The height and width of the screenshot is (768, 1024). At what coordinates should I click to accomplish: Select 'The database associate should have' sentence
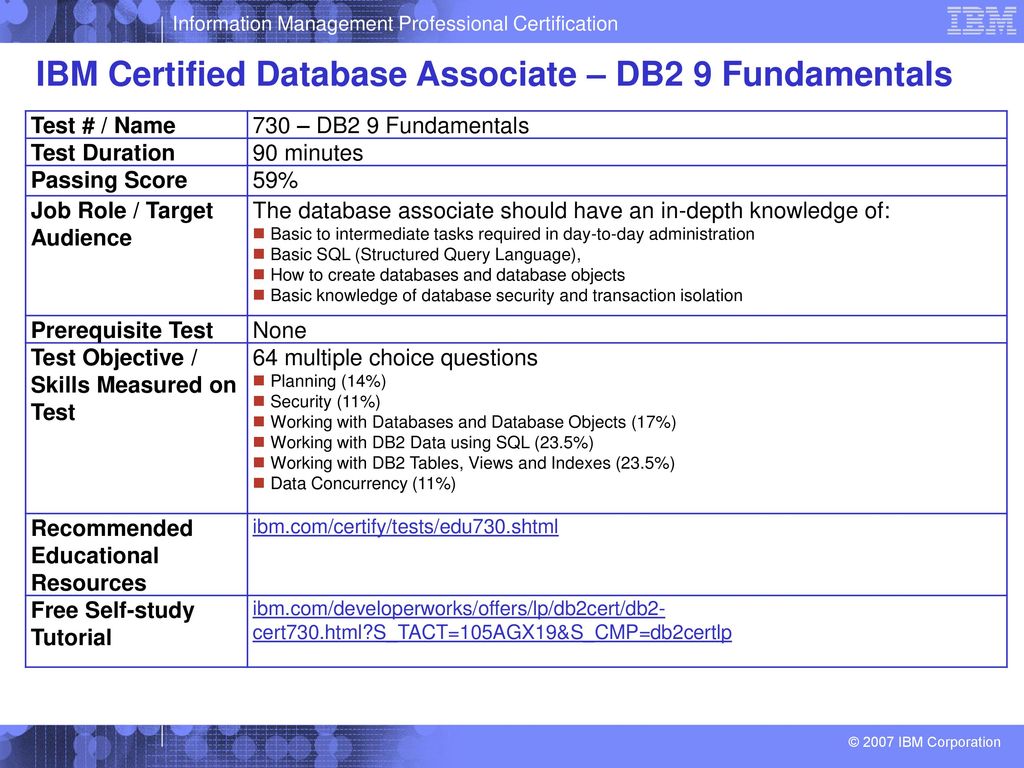571,211
